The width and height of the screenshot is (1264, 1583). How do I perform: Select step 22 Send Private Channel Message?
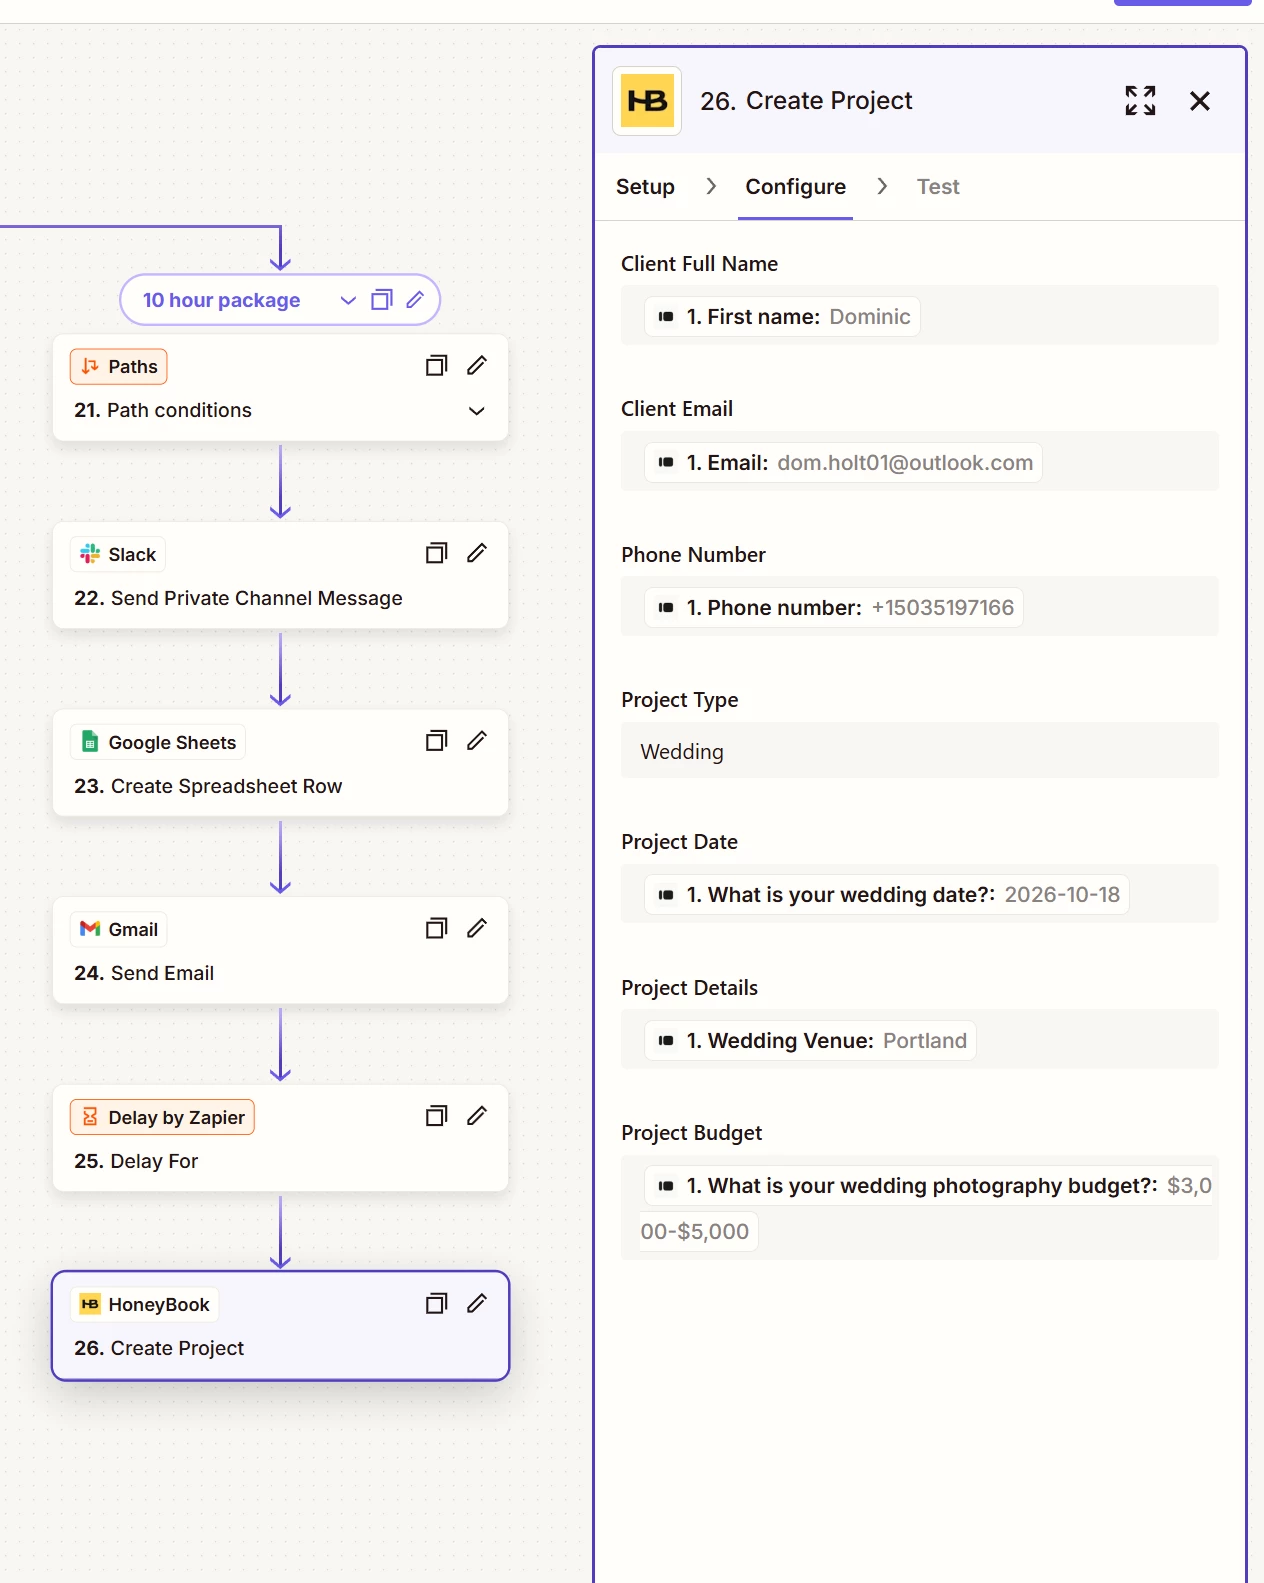point(280,575)
